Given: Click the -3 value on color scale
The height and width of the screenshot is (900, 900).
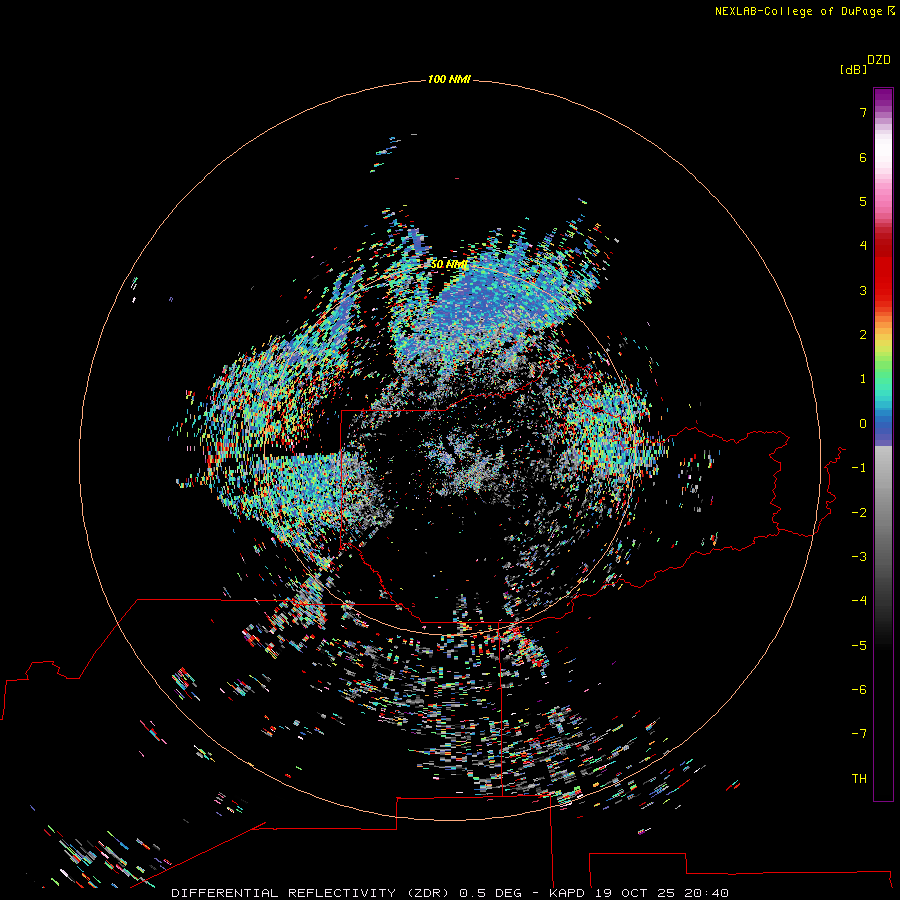Looking at the screenshot, I should coord(859,557).
